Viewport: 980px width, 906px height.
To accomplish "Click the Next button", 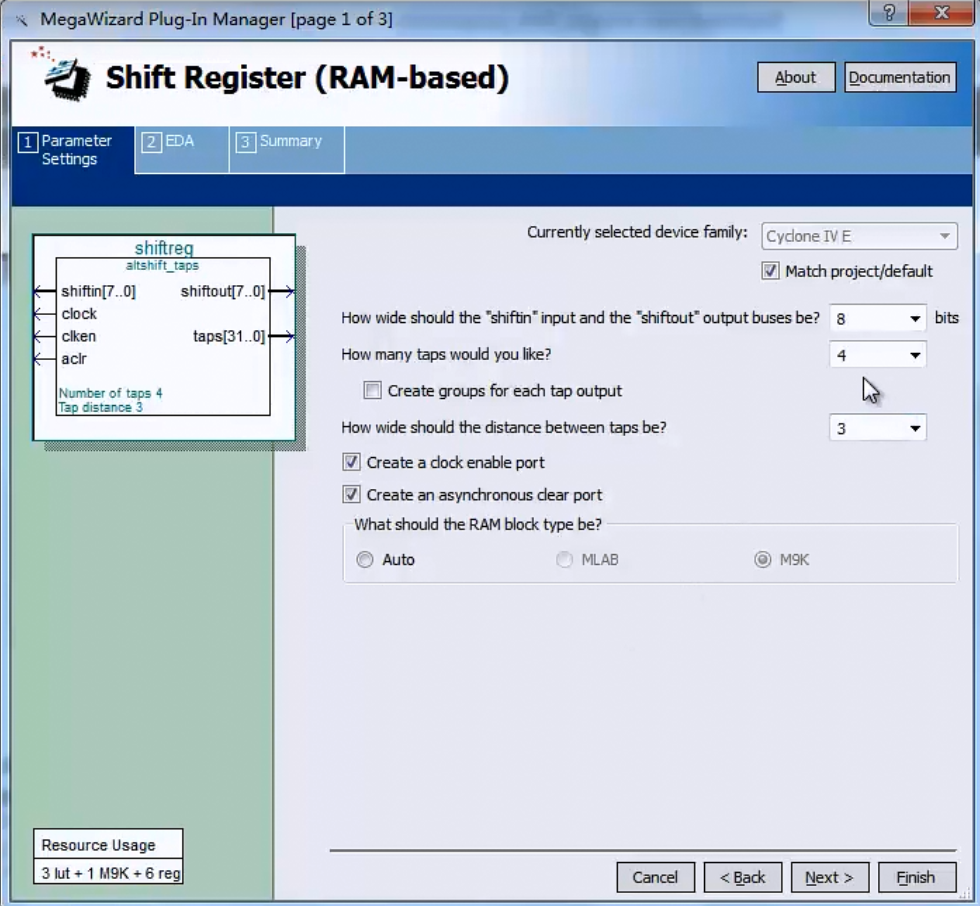I will [x=829, y=877].
